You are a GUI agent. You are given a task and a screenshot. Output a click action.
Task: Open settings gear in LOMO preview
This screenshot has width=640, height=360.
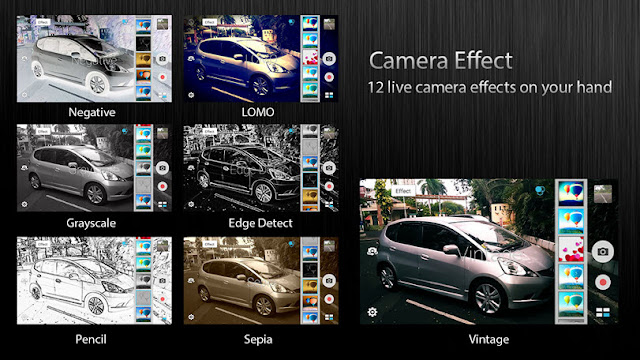(191, 95)
